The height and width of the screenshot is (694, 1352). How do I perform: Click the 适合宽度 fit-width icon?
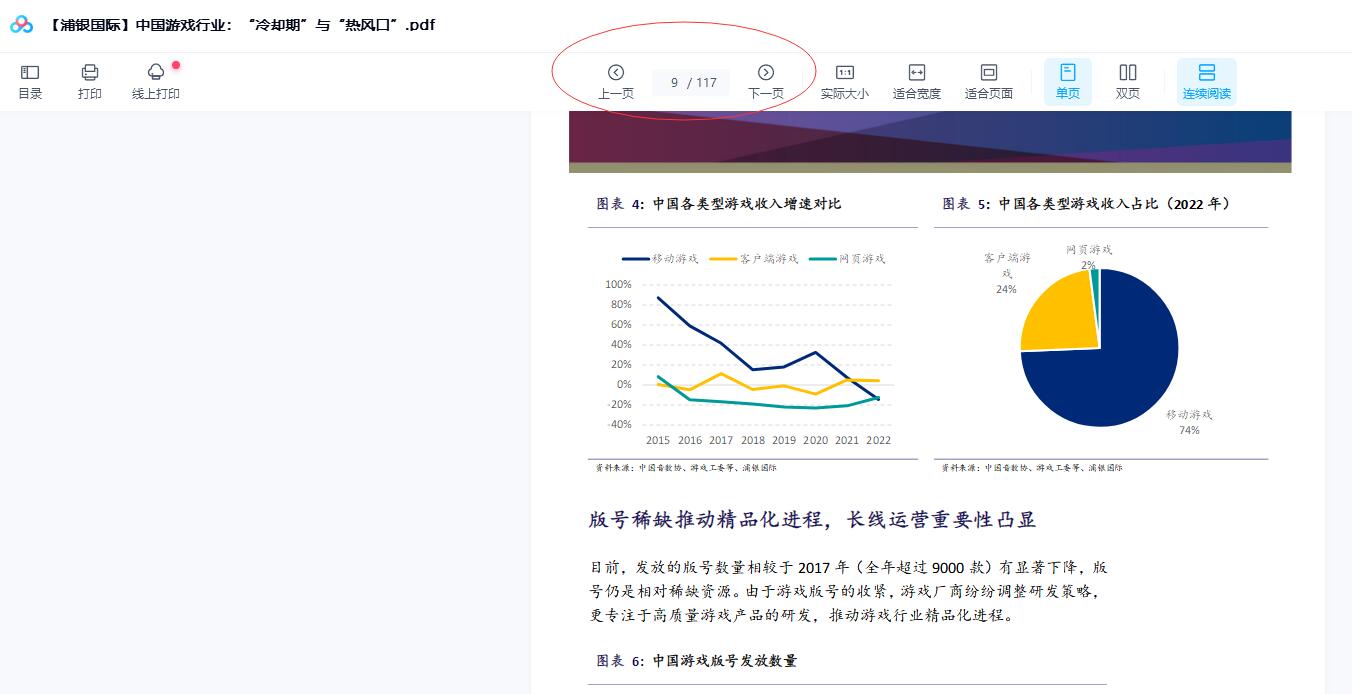[x=917, y=80]
